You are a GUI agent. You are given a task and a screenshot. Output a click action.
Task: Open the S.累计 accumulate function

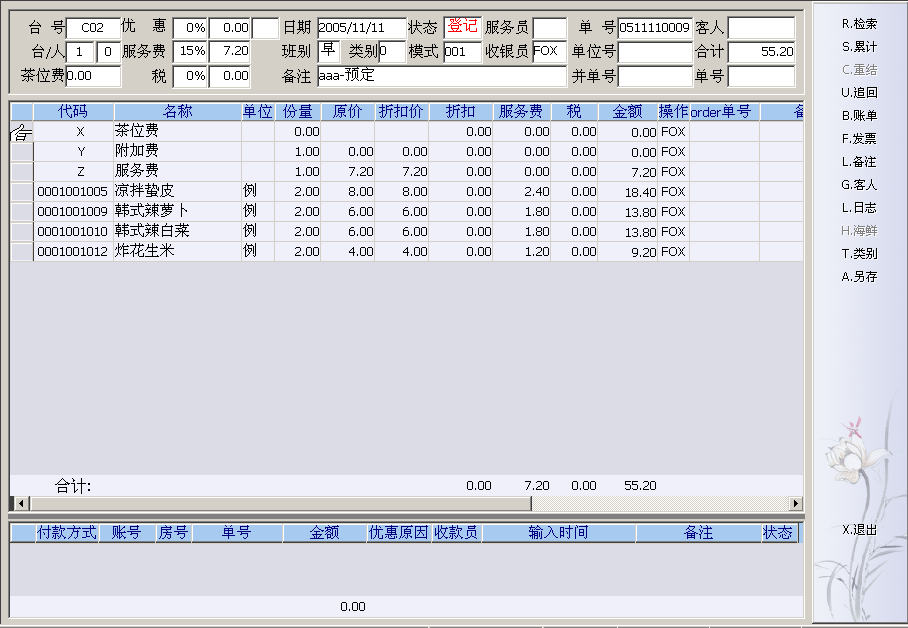click(x=859, y=47)
